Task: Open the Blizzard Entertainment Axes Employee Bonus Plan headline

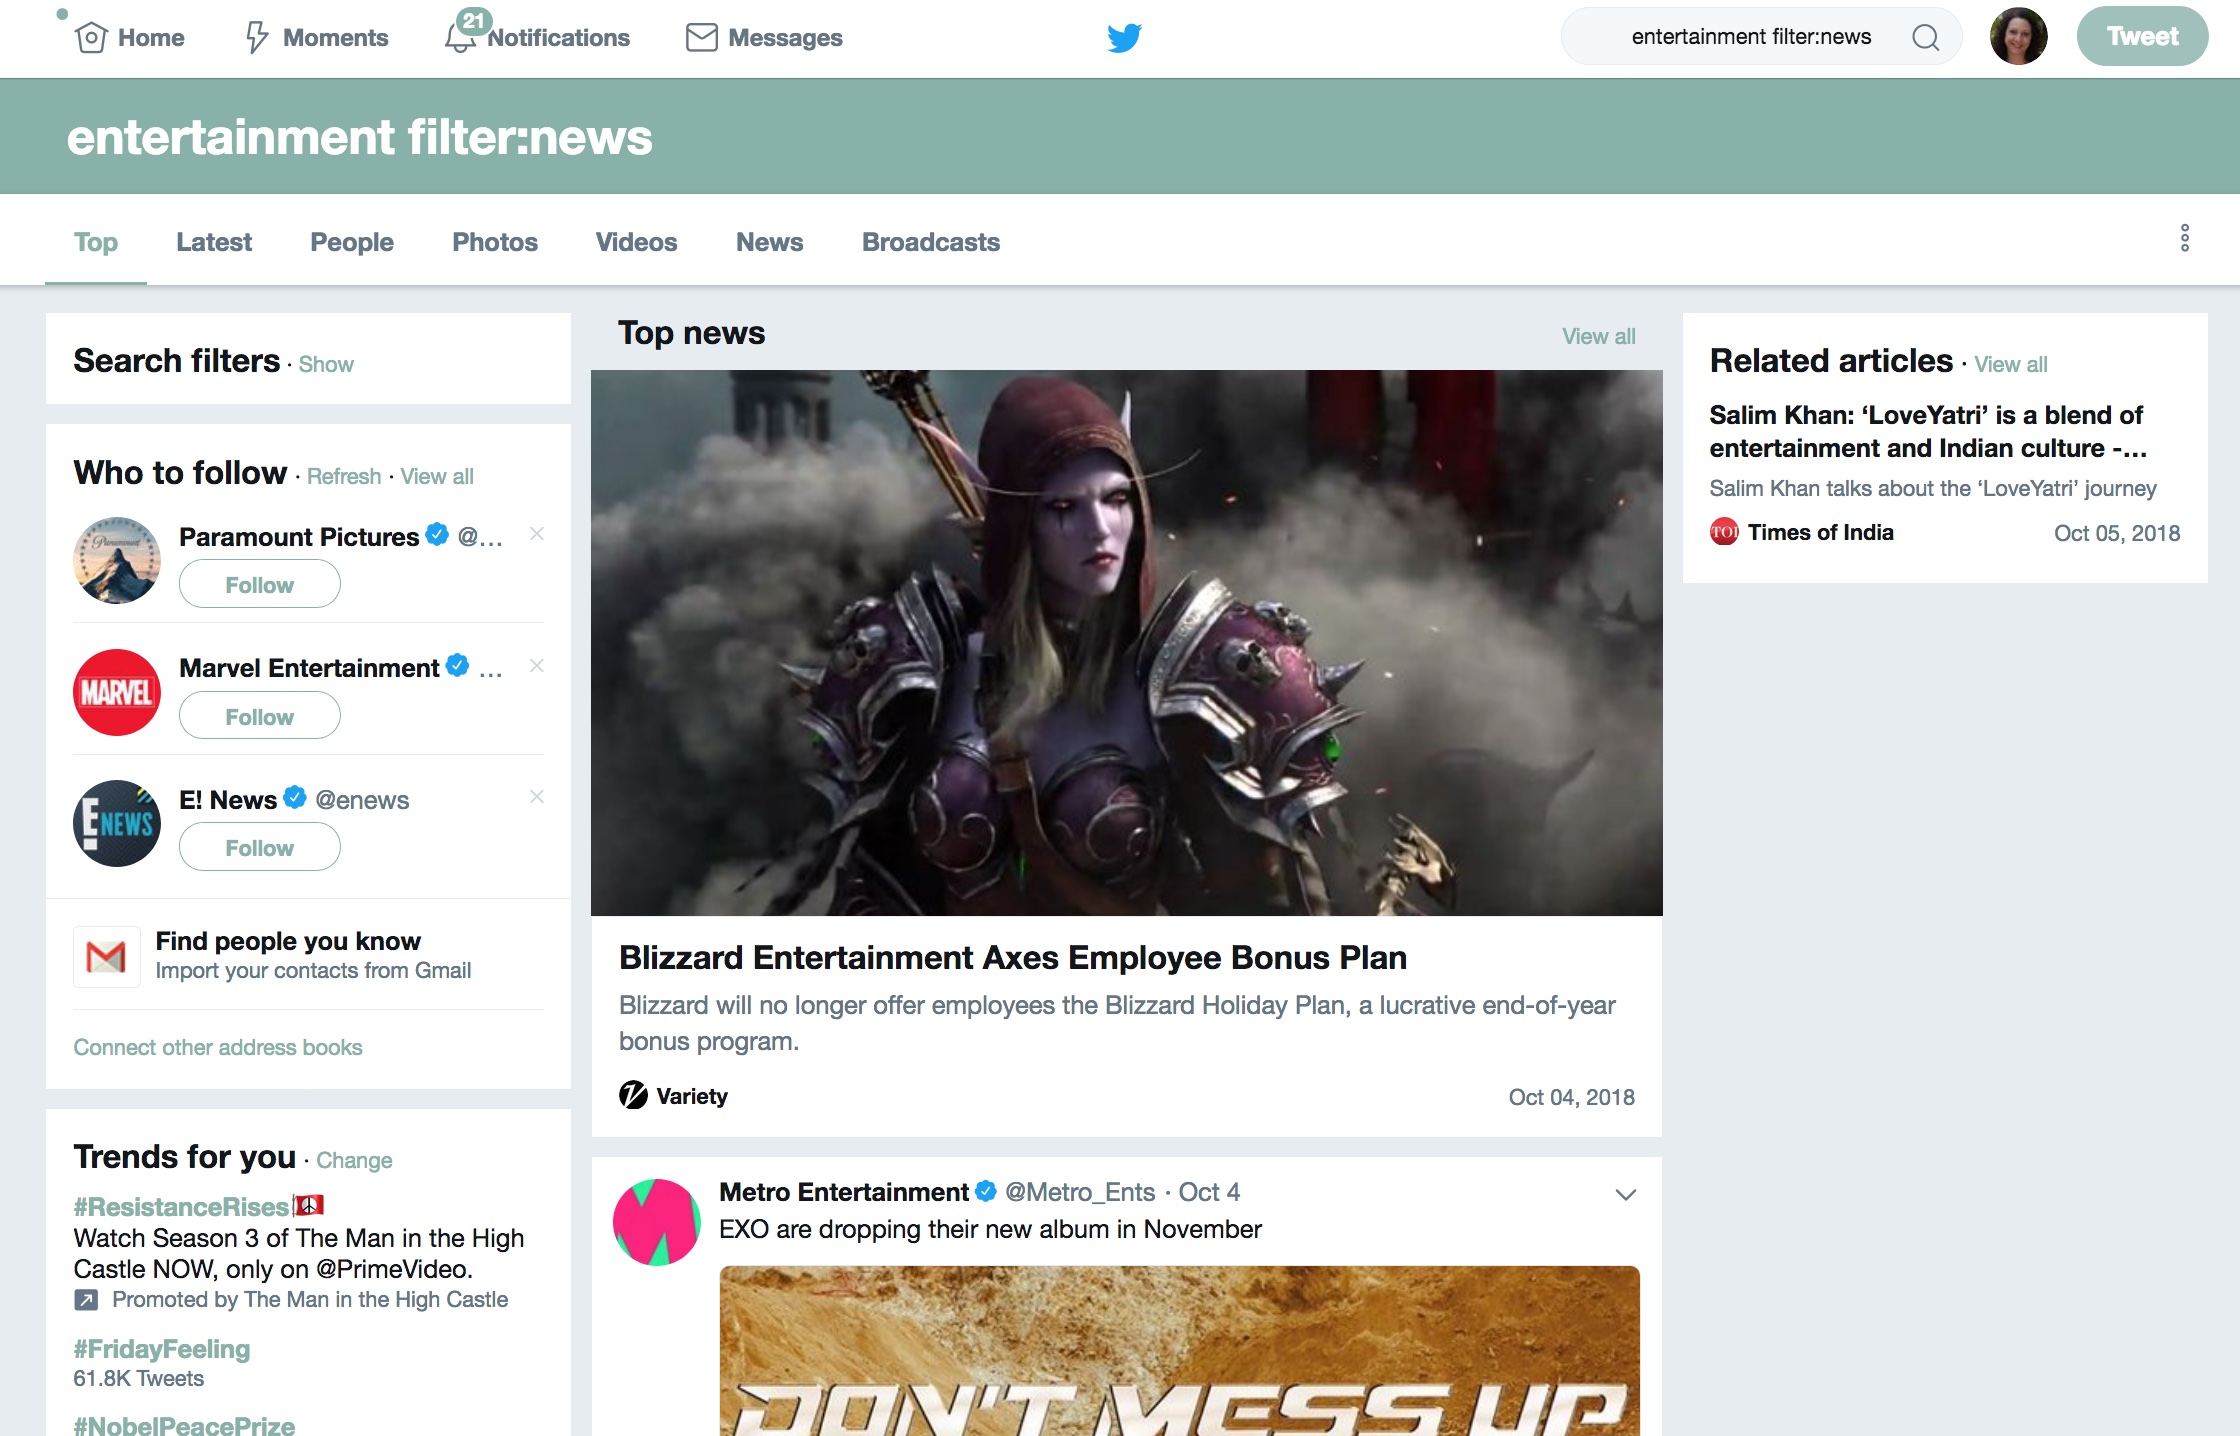Action: coord(1013,958)
